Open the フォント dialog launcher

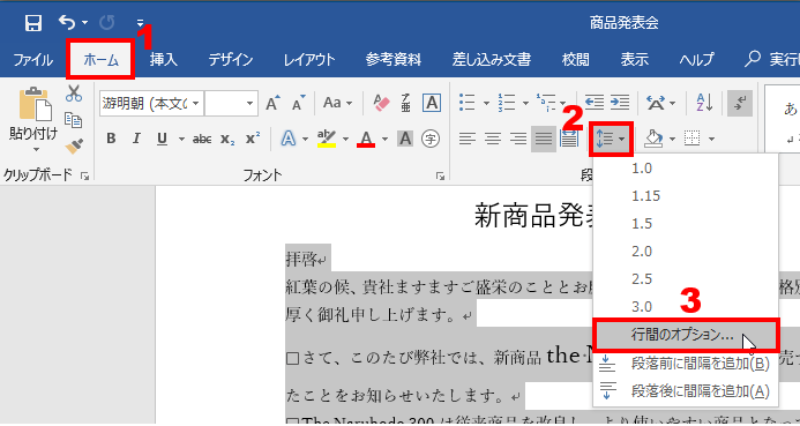[x=439, y=176]
